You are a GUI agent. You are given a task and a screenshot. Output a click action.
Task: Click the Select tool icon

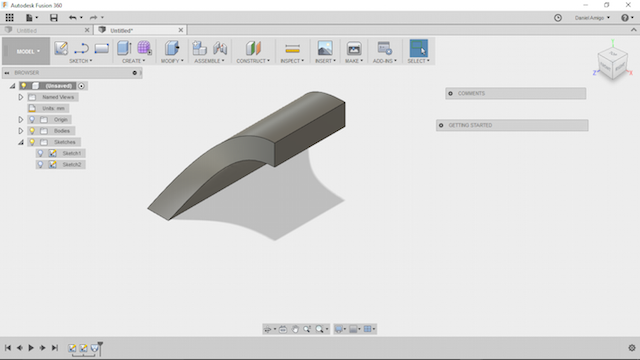pos(419,48)
